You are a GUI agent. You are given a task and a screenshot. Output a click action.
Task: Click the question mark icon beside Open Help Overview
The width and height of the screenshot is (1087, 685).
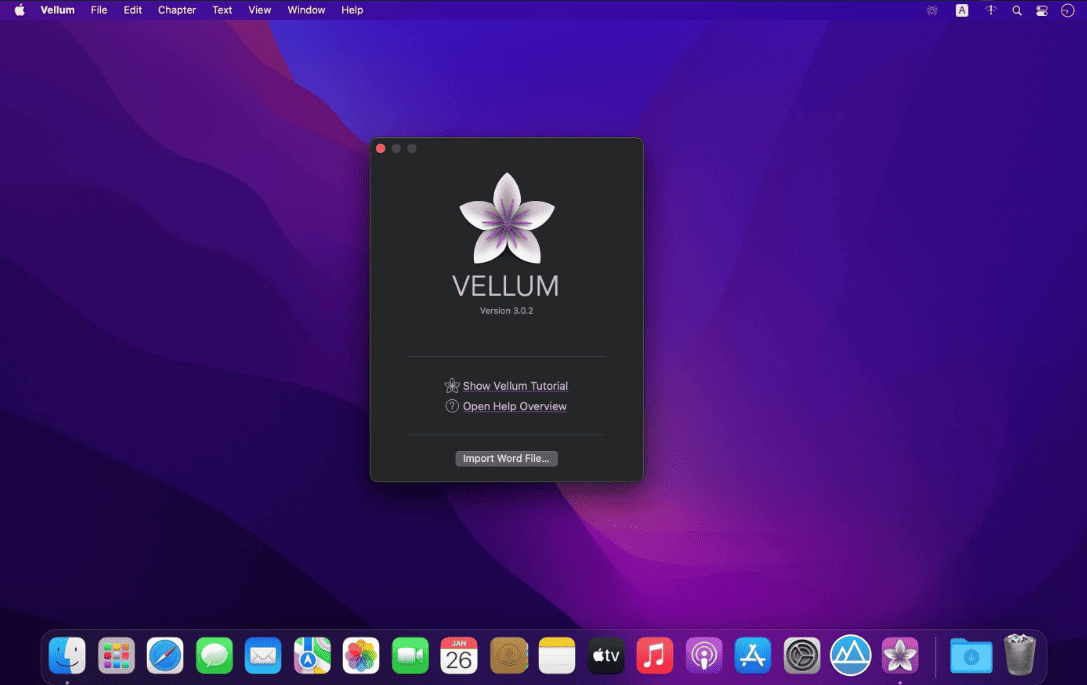tap(452, 406)
